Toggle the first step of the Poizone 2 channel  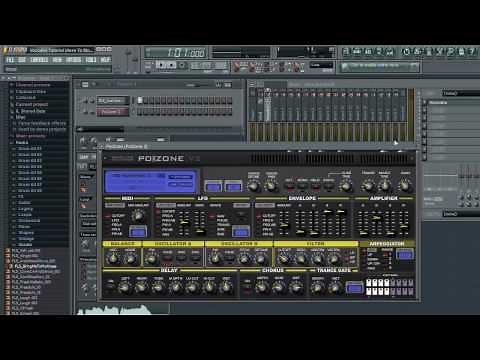click(x=140, y=112)
